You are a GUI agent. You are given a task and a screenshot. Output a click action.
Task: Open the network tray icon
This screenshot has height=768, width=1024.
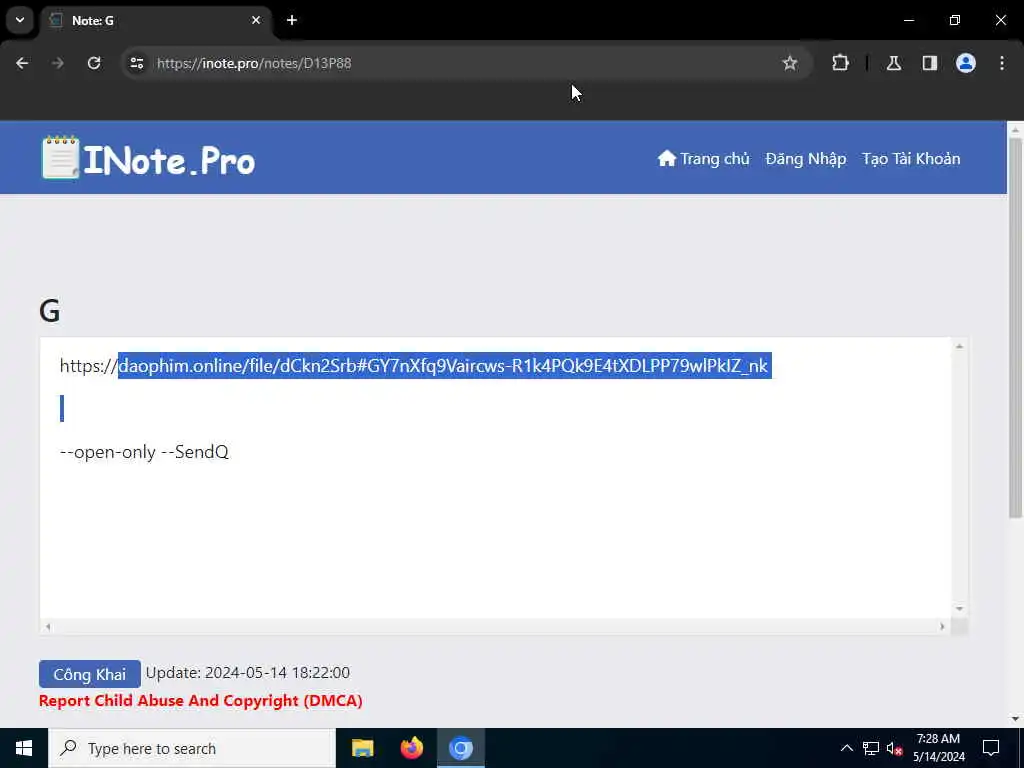[x=871, y=748]
